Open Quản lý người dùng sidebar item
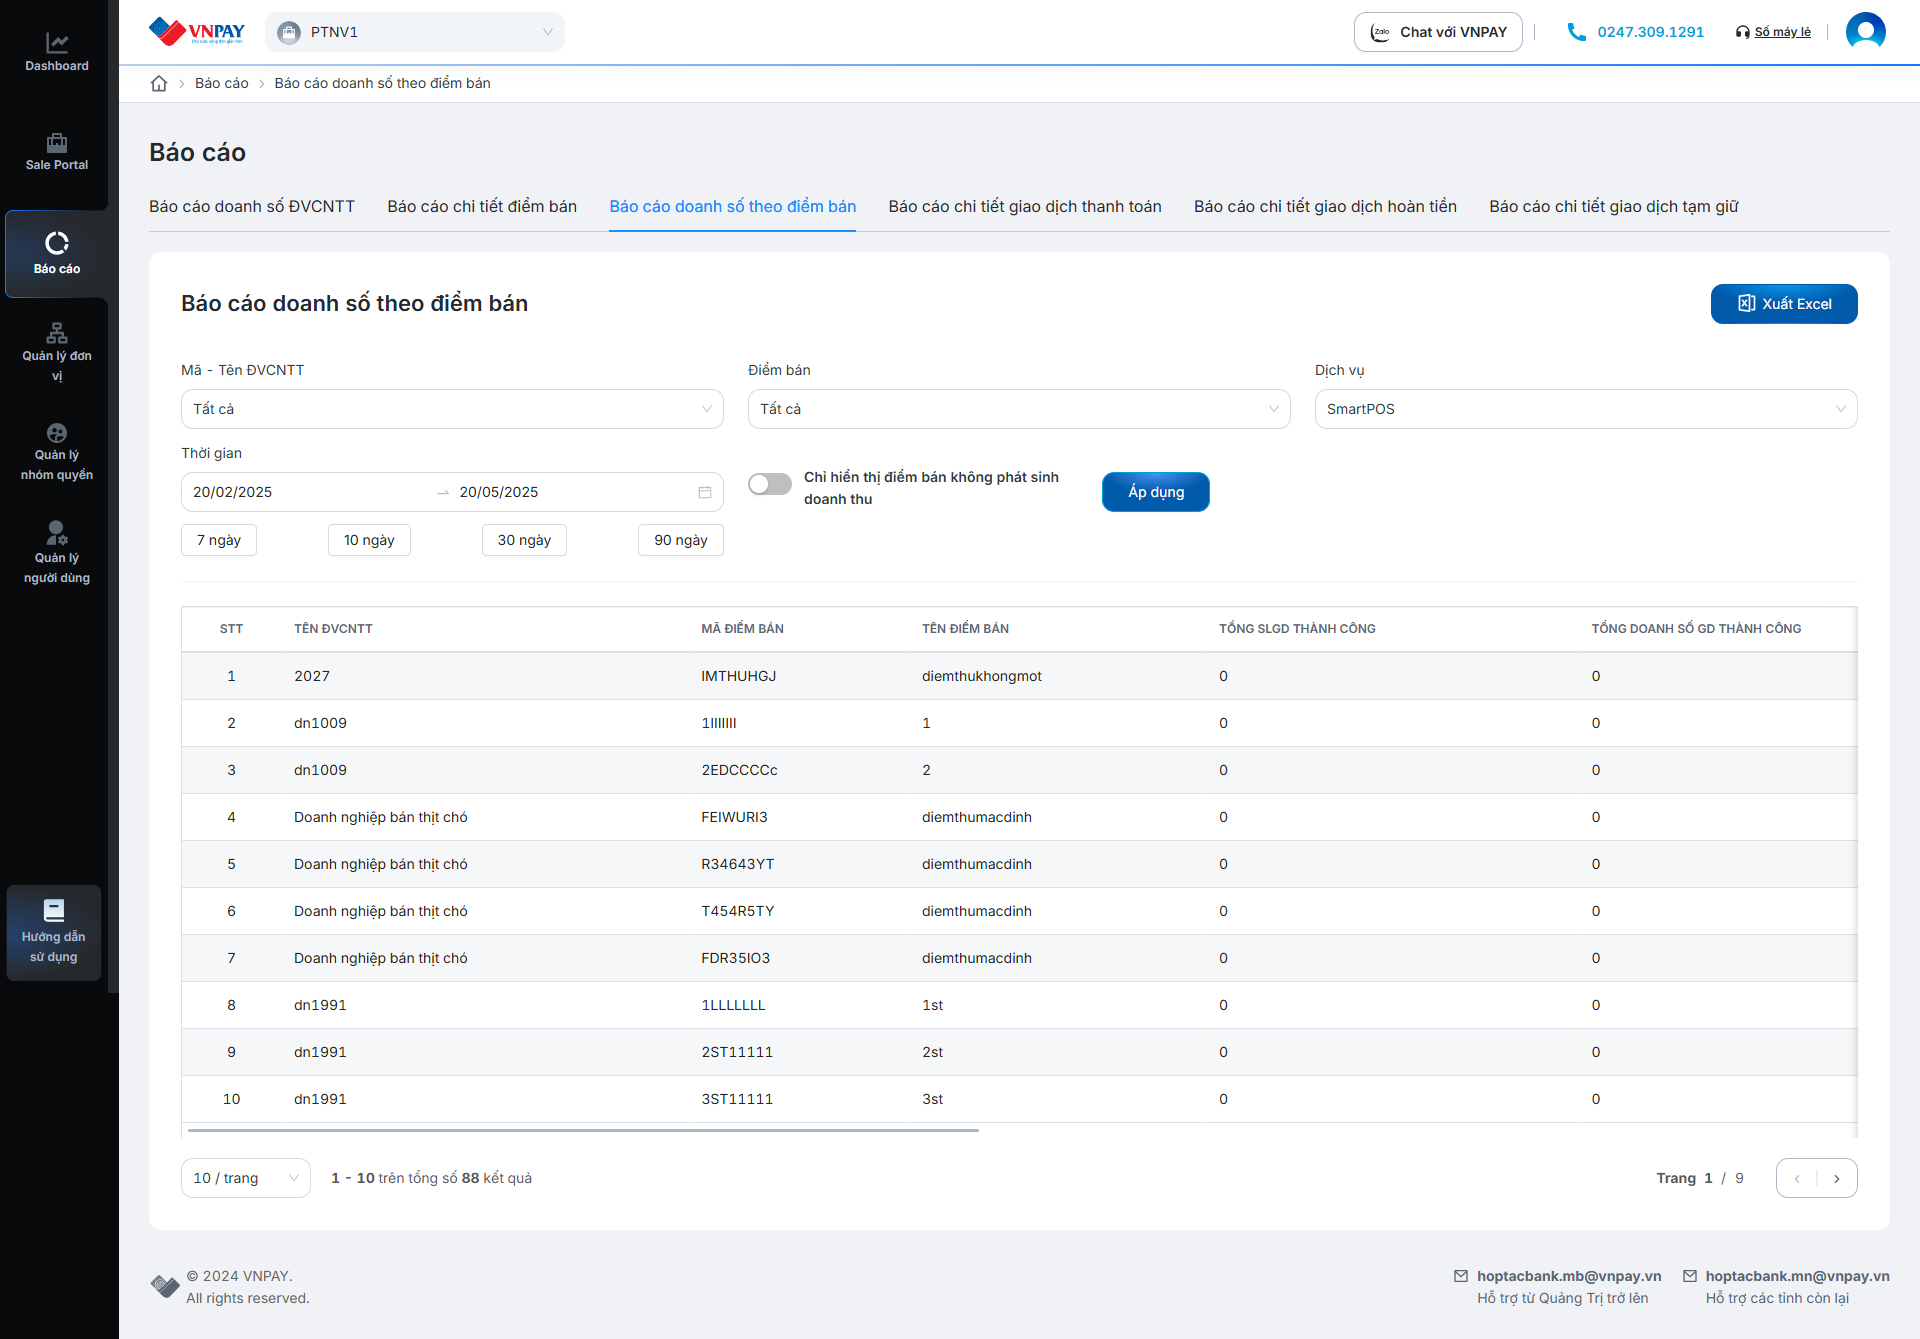Viewport: 1920px width, 1339px height. click(x=57, y=552)
